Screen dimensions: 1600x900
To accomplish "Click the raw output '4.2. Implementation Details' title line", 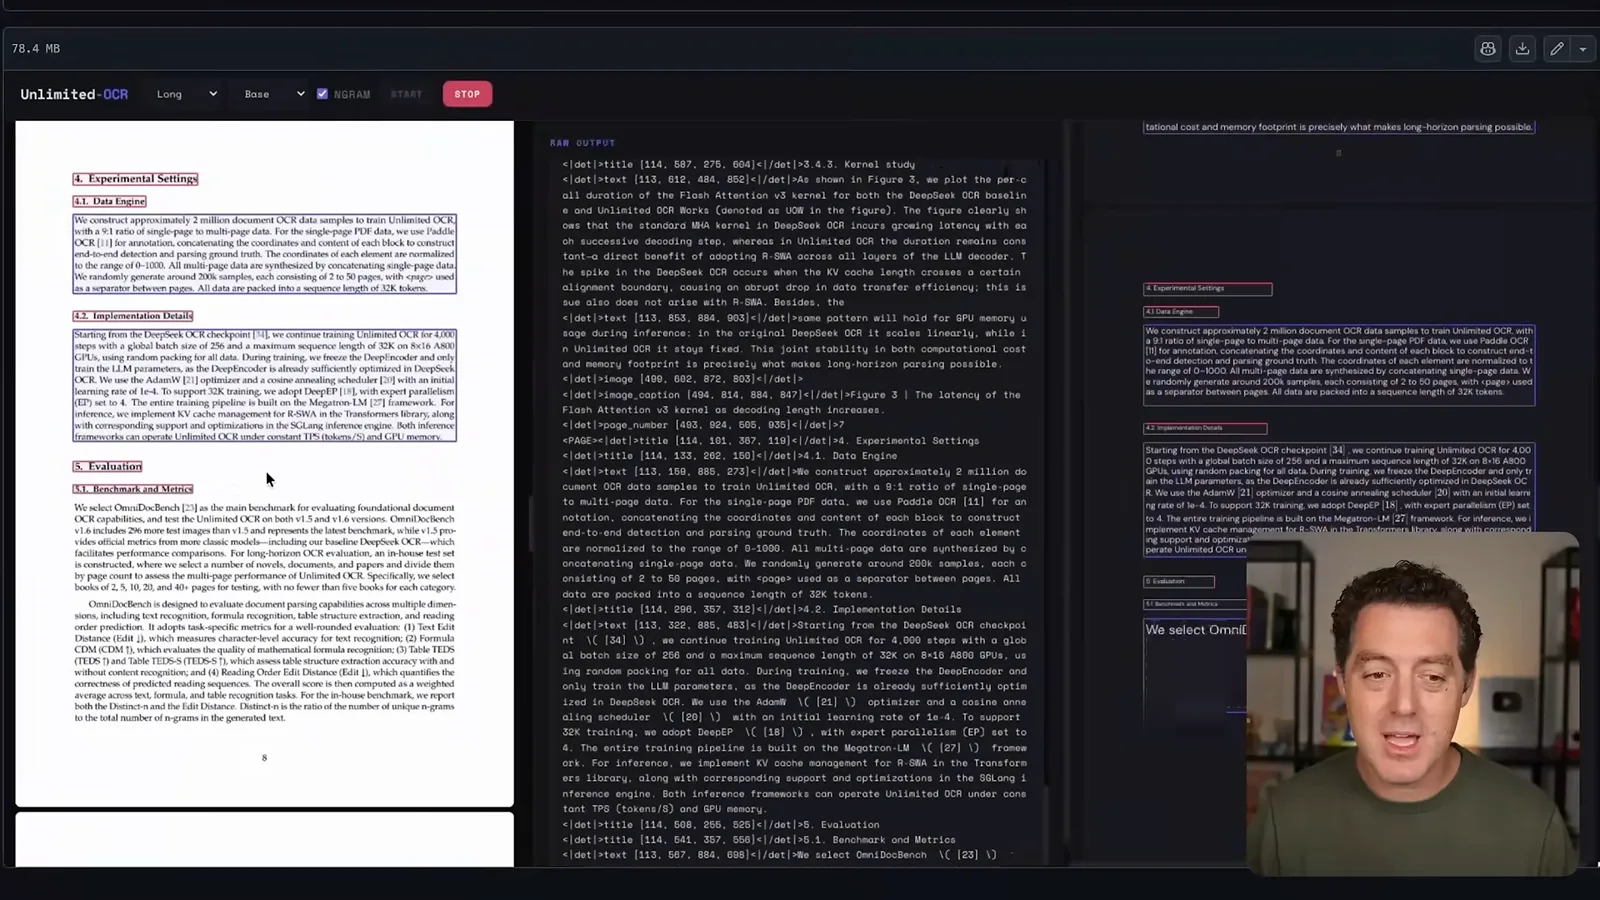I will tap(761, 609).
